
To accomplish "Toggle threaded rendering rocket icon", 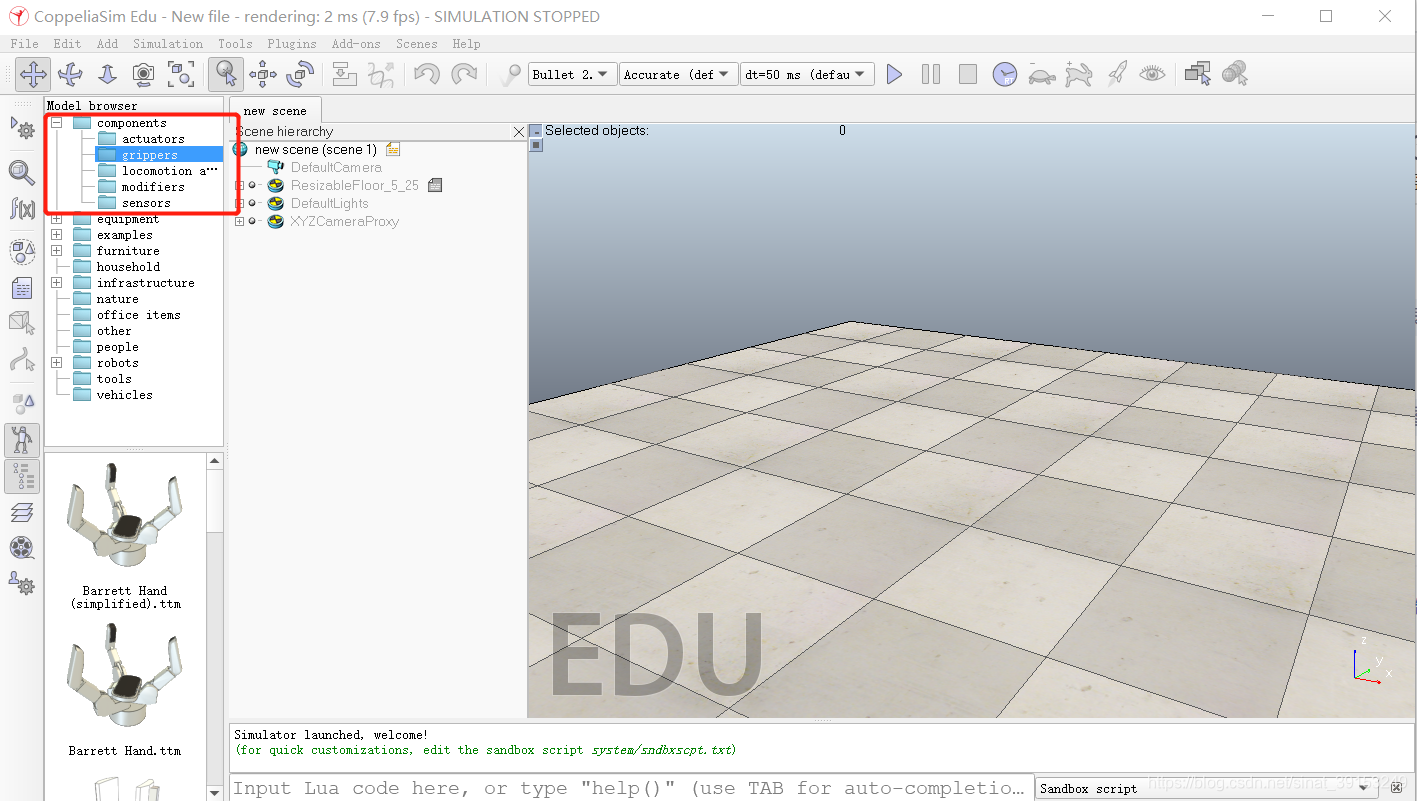I will tap(1116, 74).
